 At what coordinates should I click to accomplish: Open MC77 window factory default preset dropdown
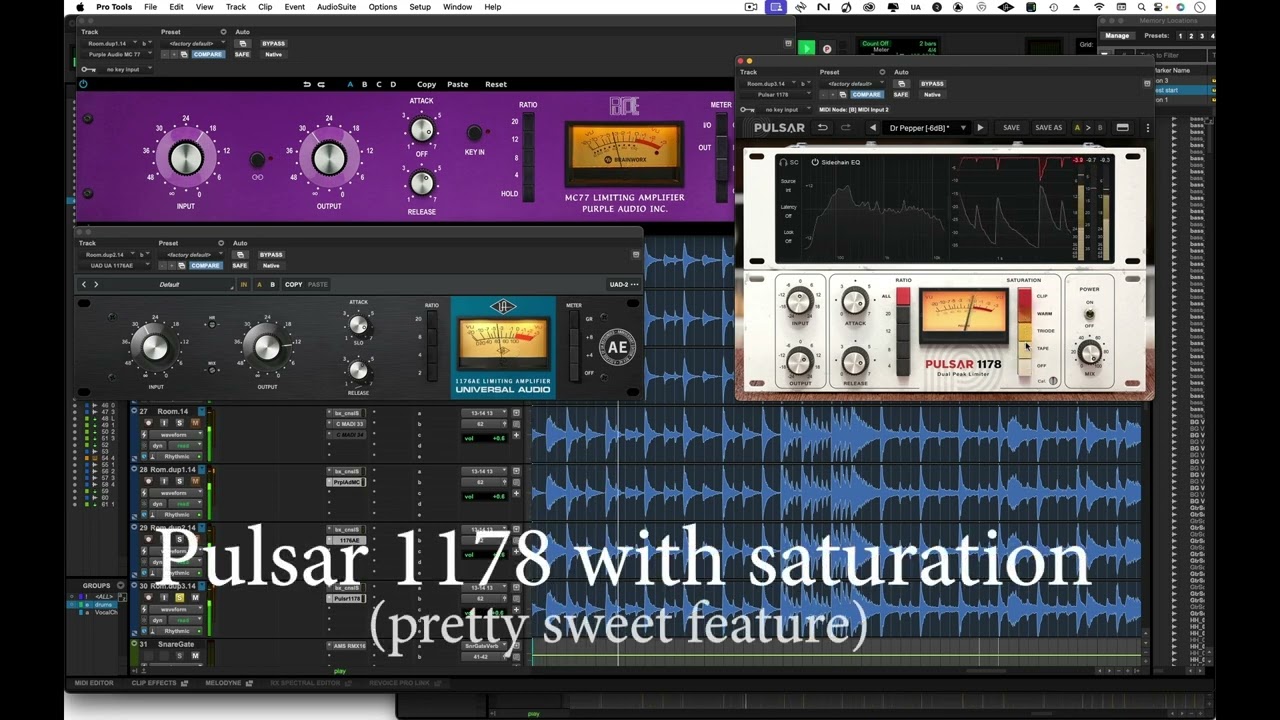coord(194,44)
